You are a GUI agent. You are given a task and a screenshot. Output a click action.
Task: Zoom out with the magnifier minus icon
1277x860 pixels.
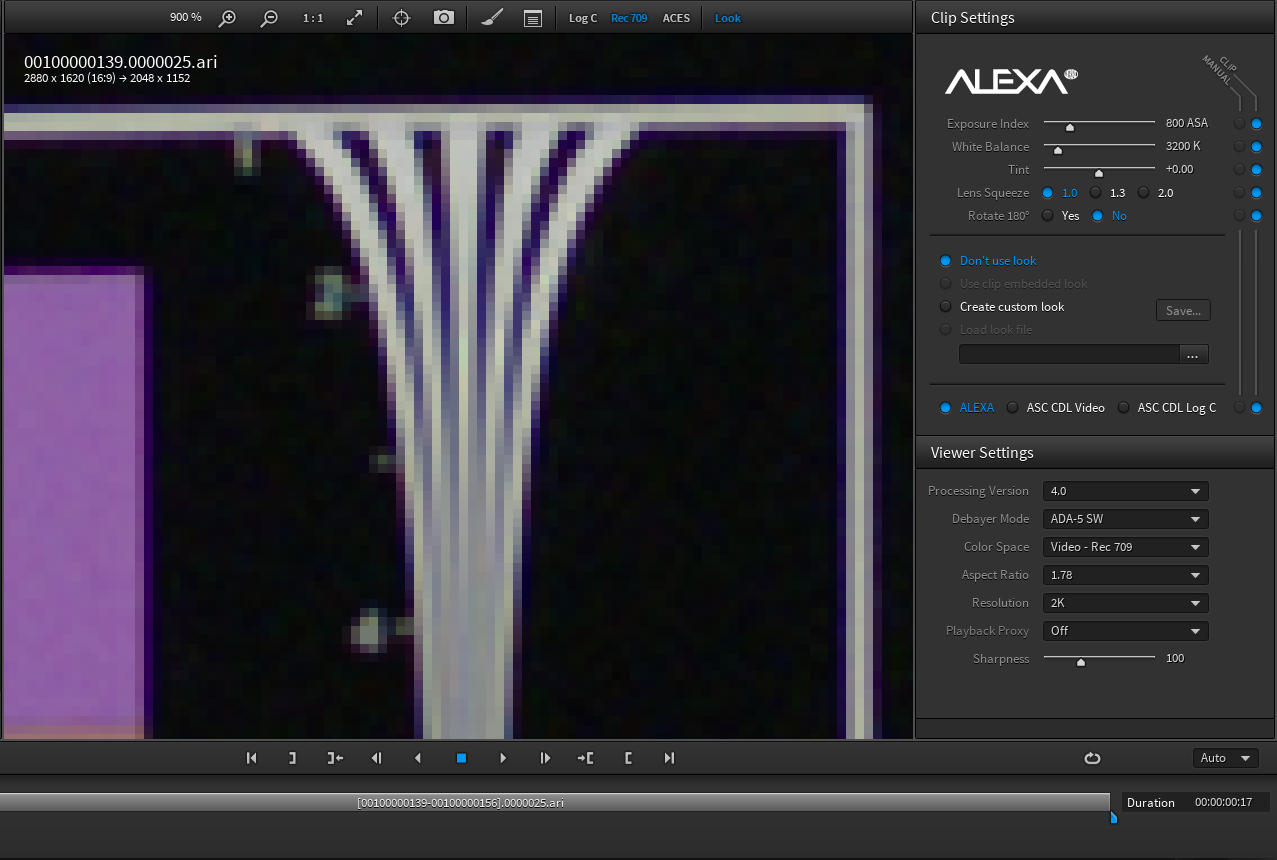pos(269,18)
